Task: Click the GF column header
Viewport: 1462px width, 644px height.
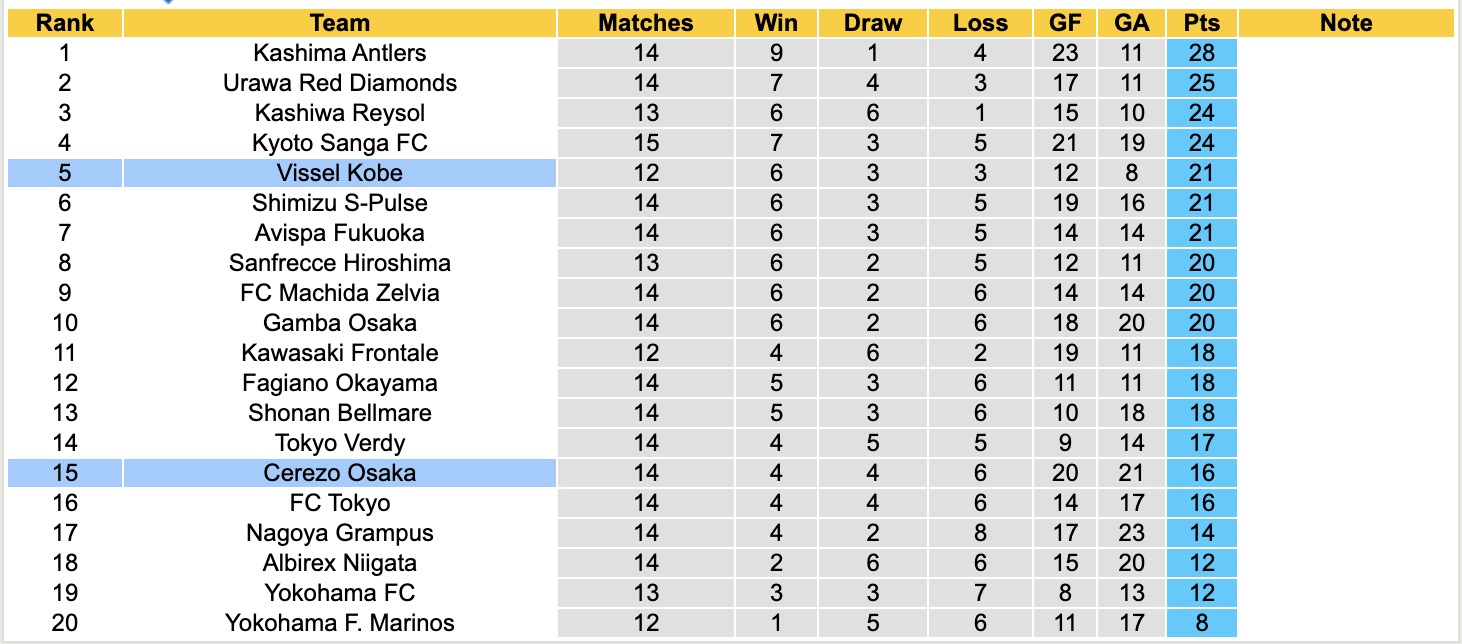Action: [1065, 23]
